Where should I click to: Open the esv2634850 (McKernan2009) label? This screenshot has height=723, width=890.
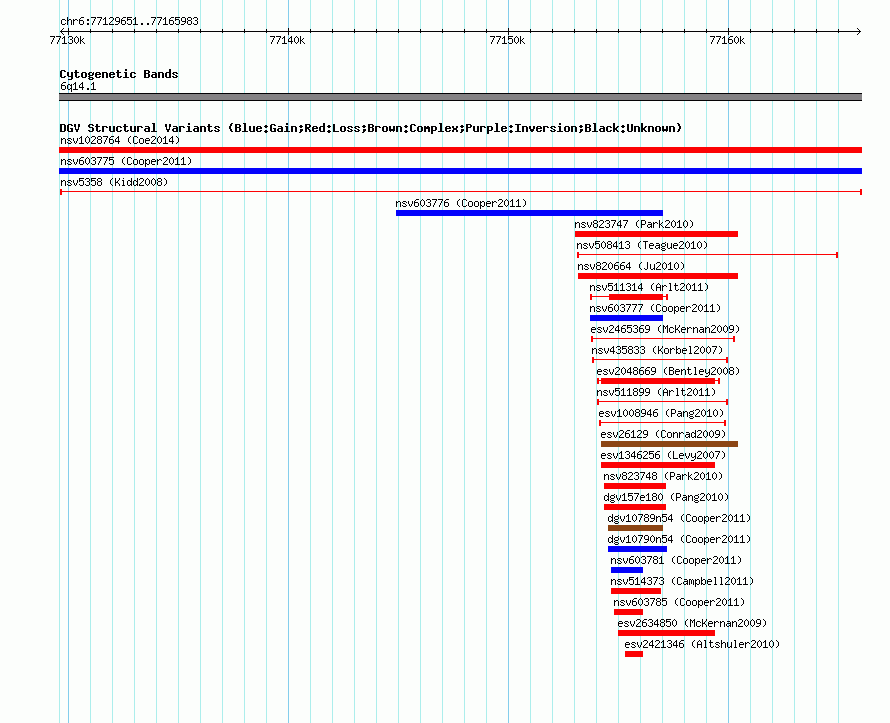(x=692, y=623)
